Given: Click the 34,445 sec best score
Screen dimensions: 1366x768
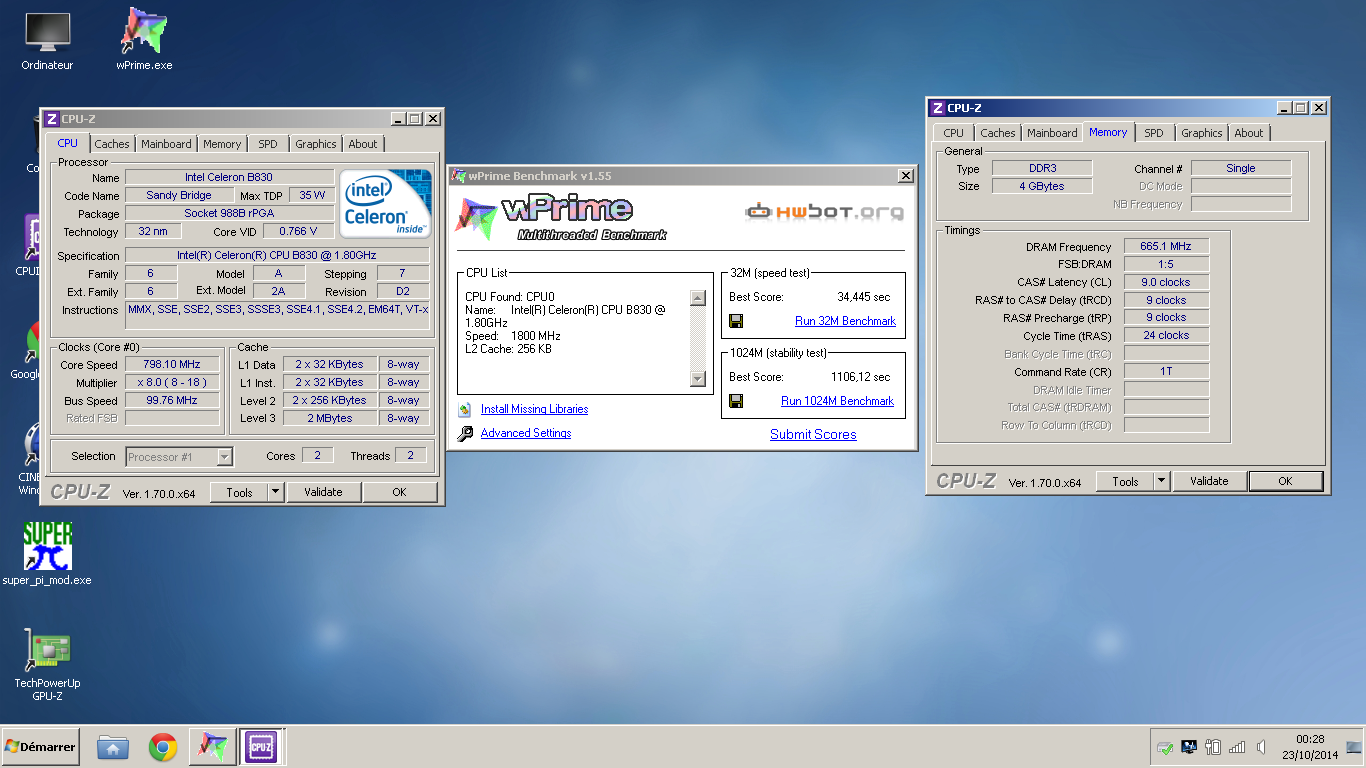Looking at the screenshot, I should [x=864, y=297].
